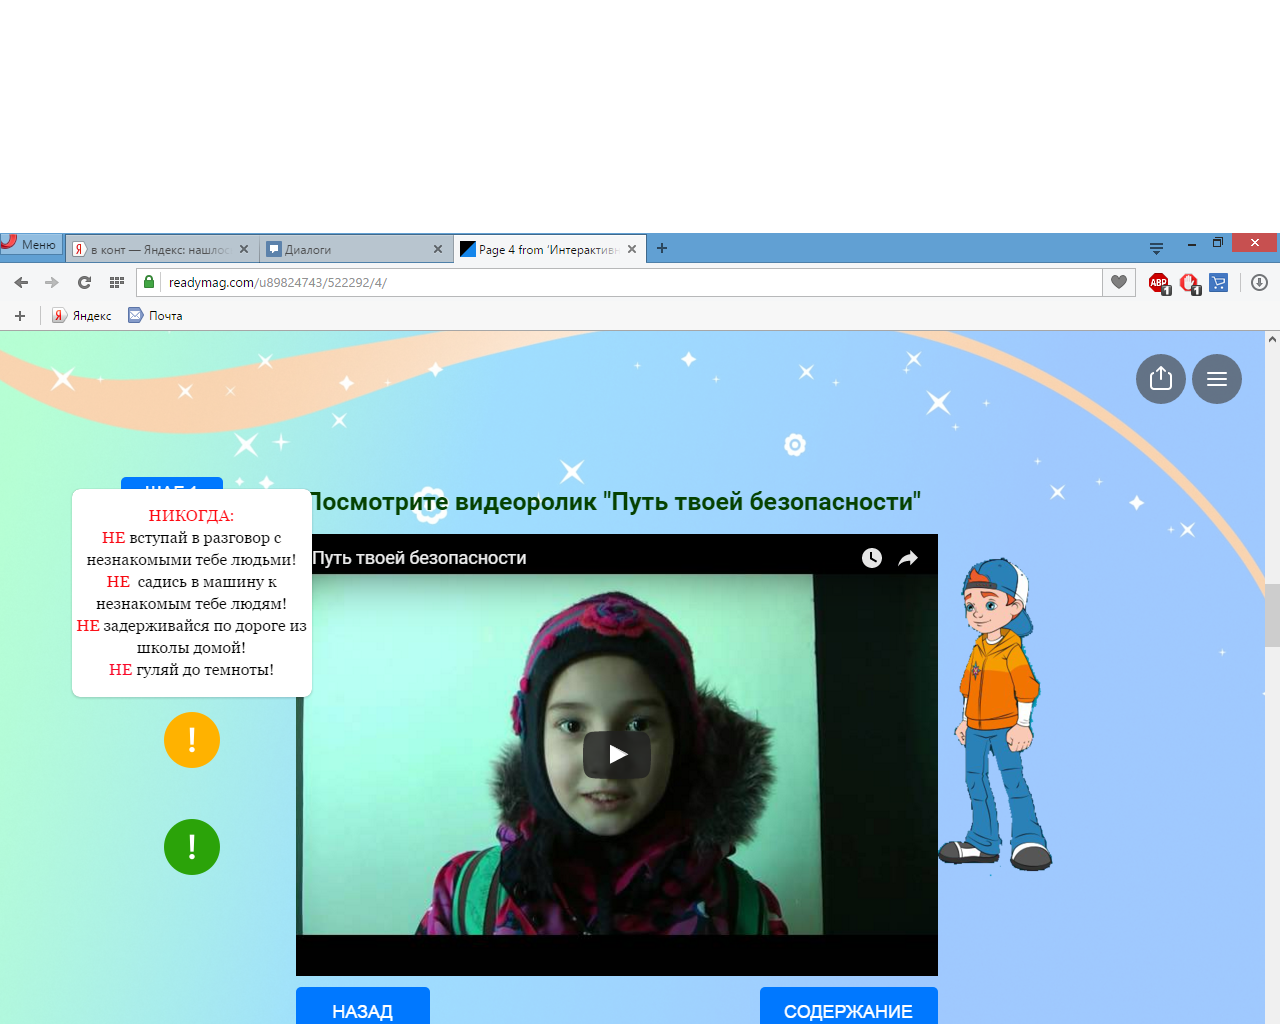This screenshot has width=1280, height=1024.
Task: Add a bookmark via plus icon
Action: pyautogui.click(x=20, y=315)
